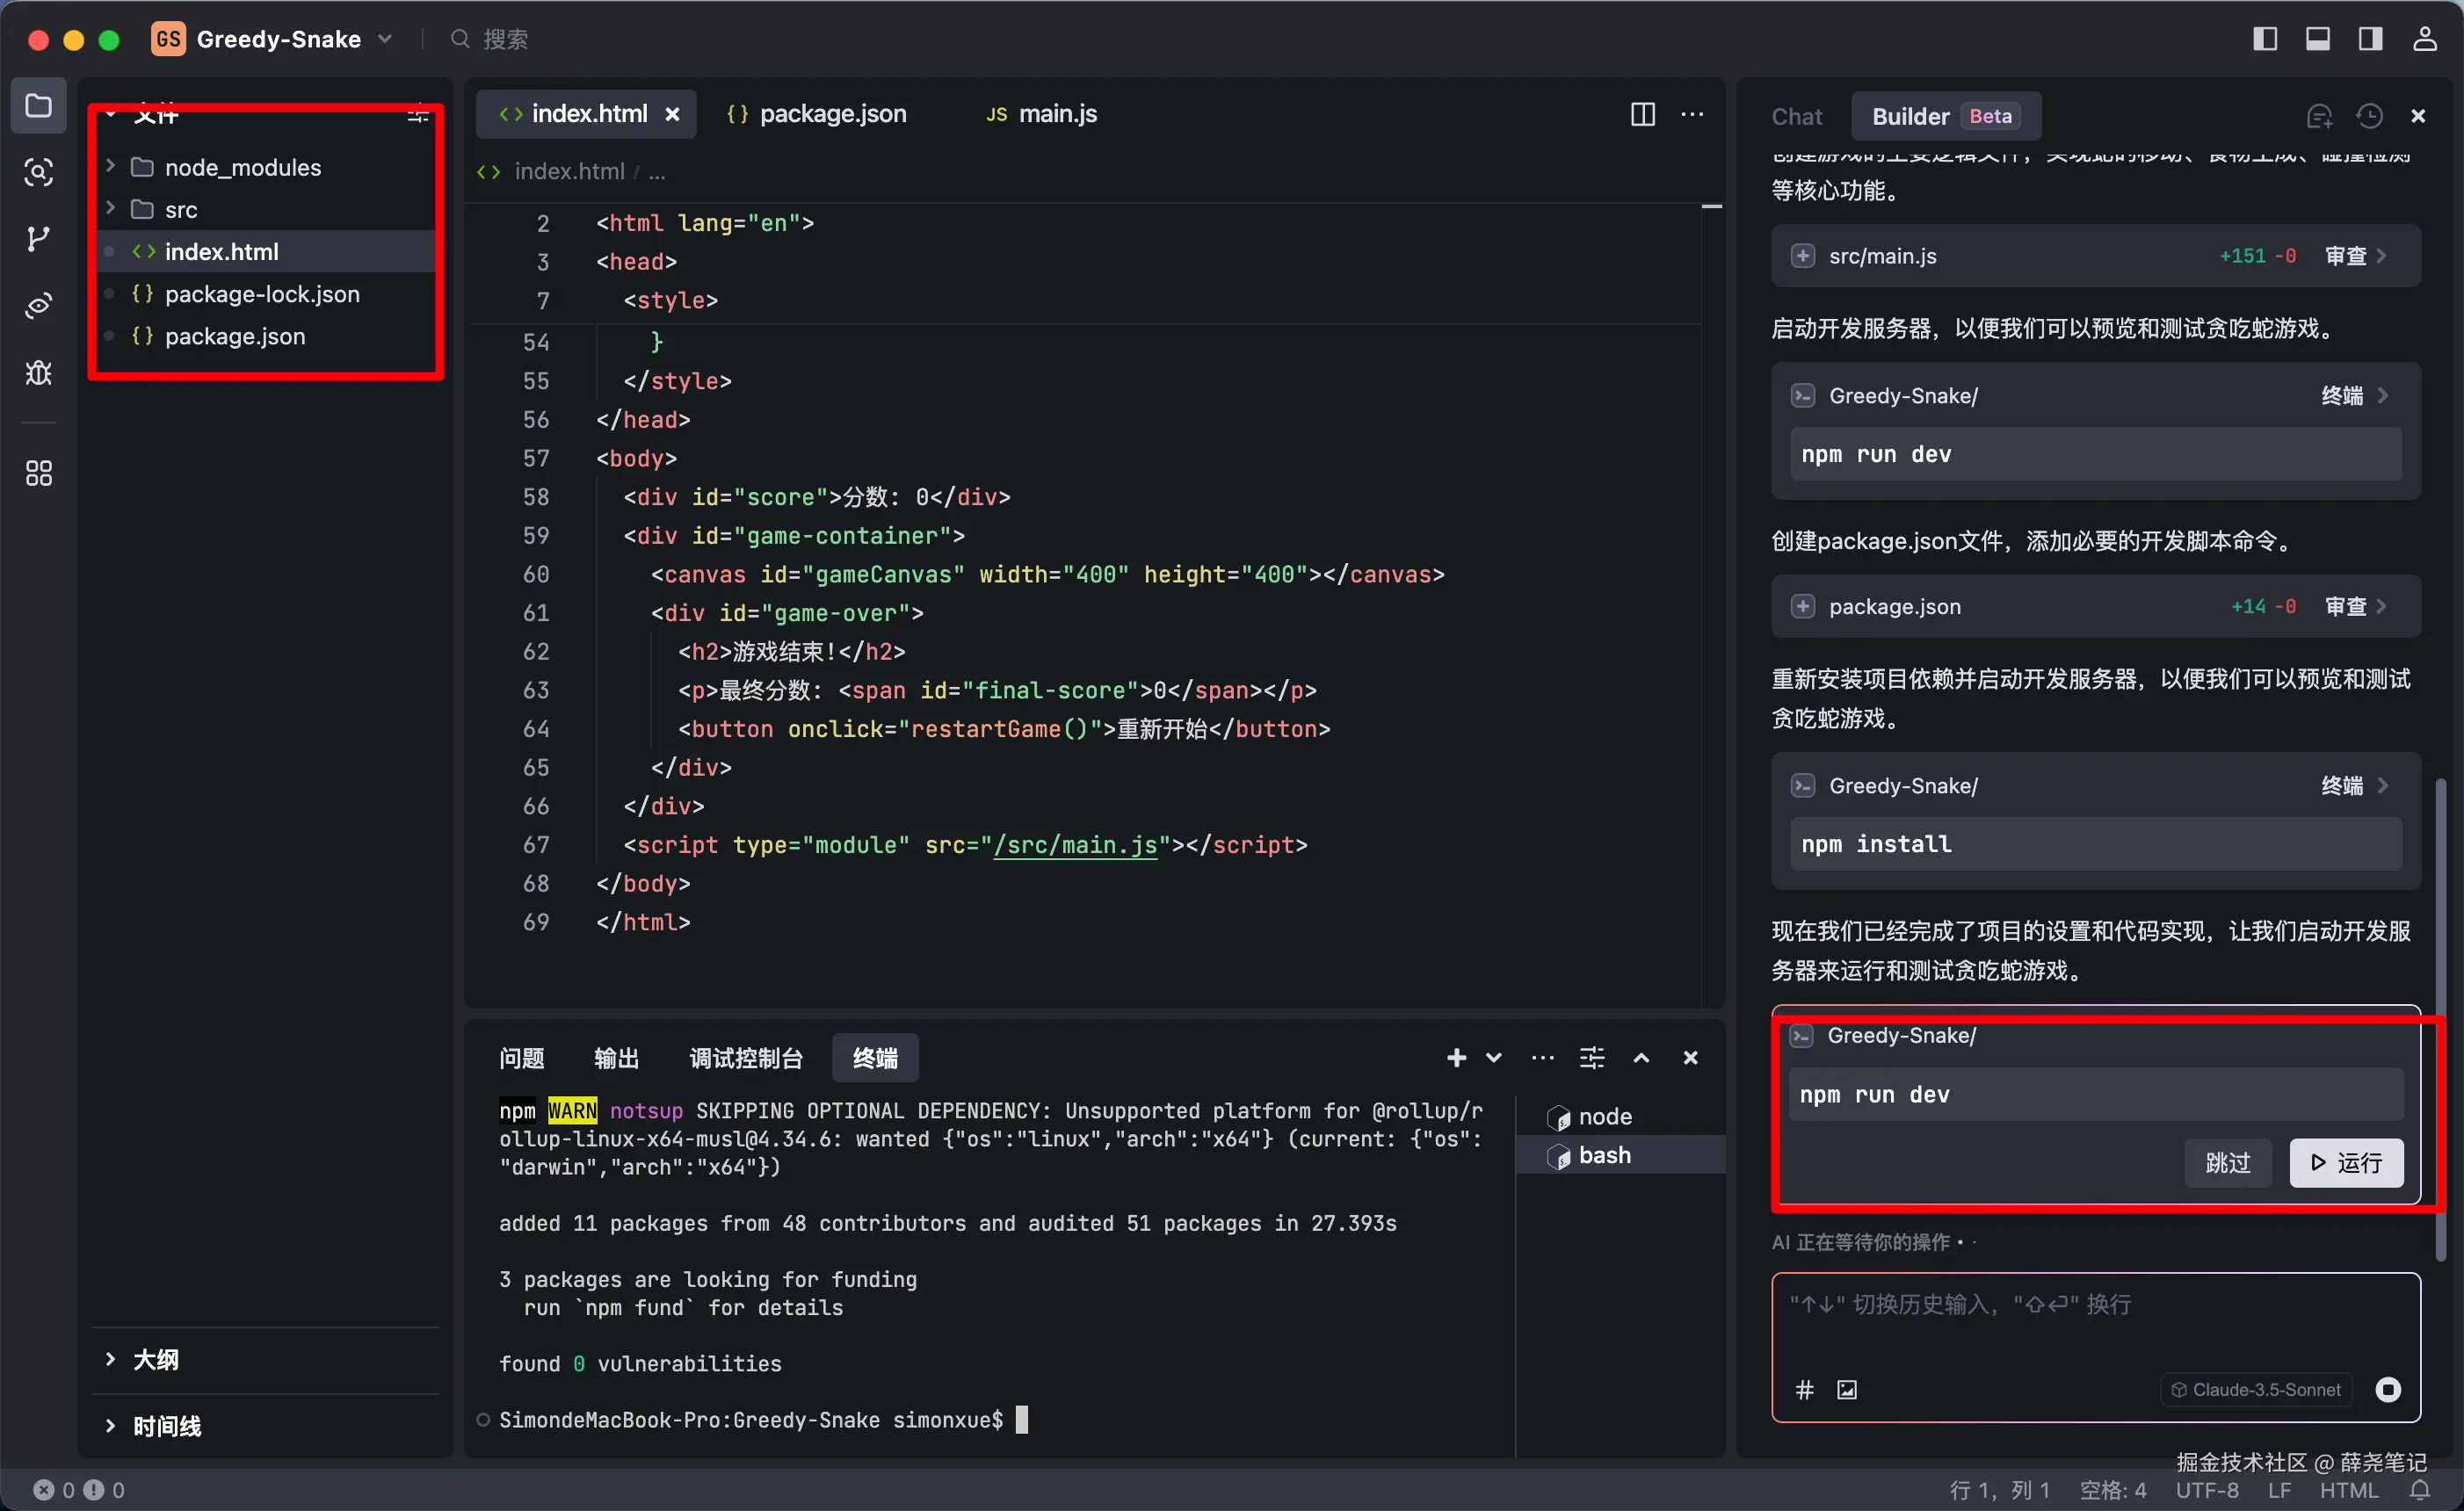Click the hashtag context icon in chat input
Viewport: 2464px width, 1511px height.
click(x=1805, y=1389)
